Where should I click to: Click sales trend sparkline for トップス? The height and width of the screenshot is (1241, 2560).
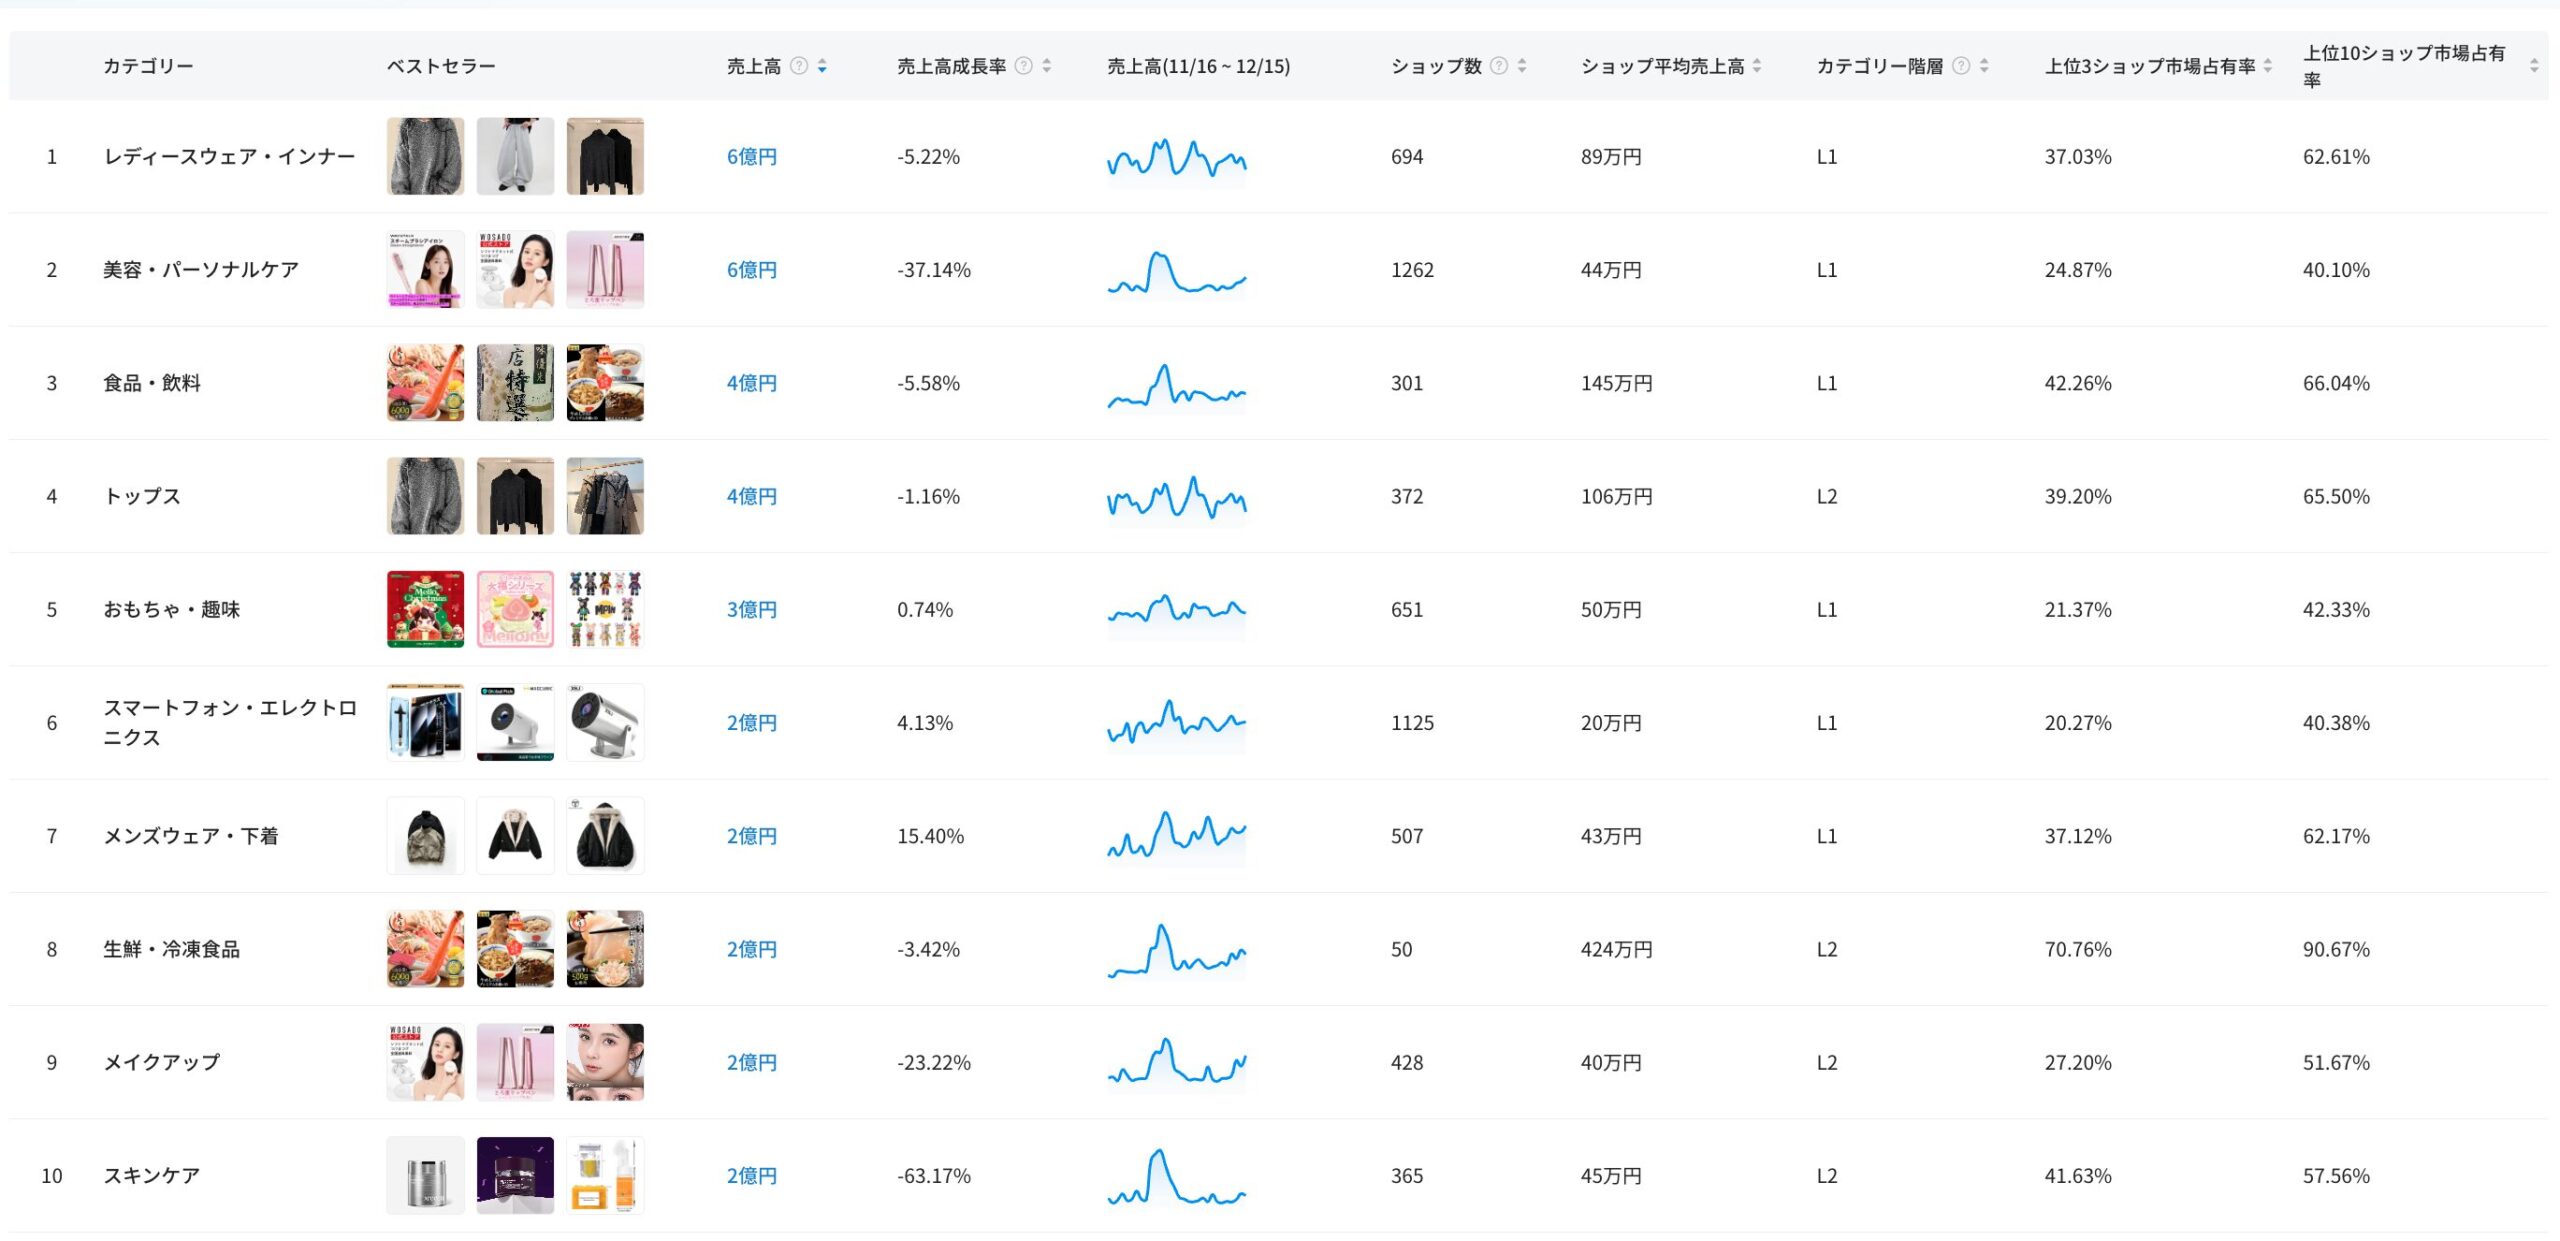click(x=1176, y=497)
